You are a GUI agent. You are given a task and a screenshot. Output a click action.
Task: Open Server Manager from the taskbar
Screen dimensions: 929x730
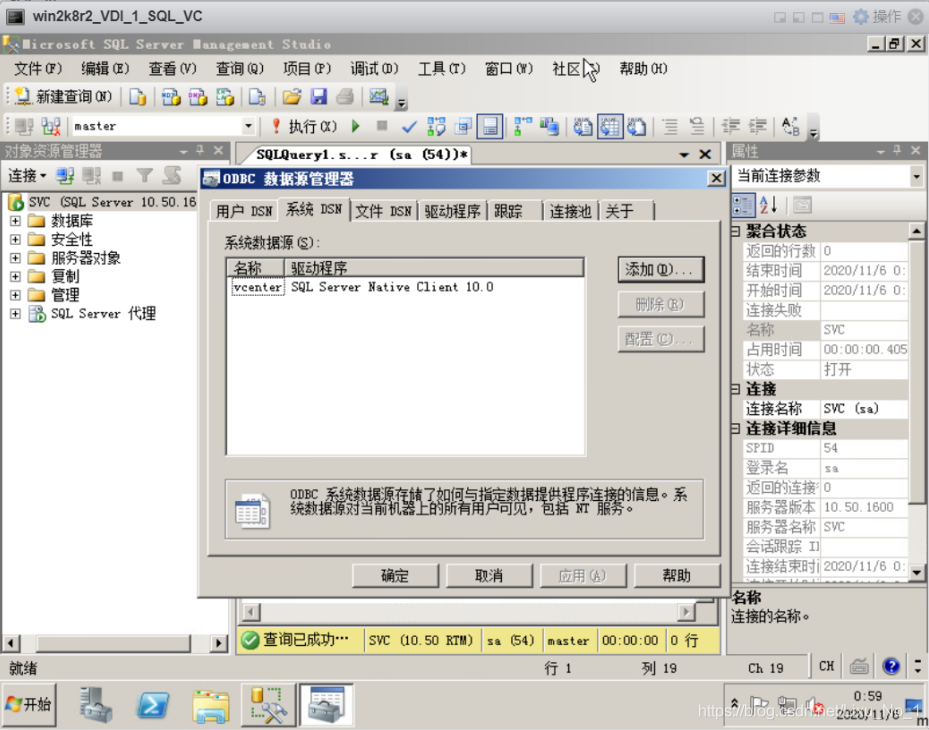(x=95, y=705)
